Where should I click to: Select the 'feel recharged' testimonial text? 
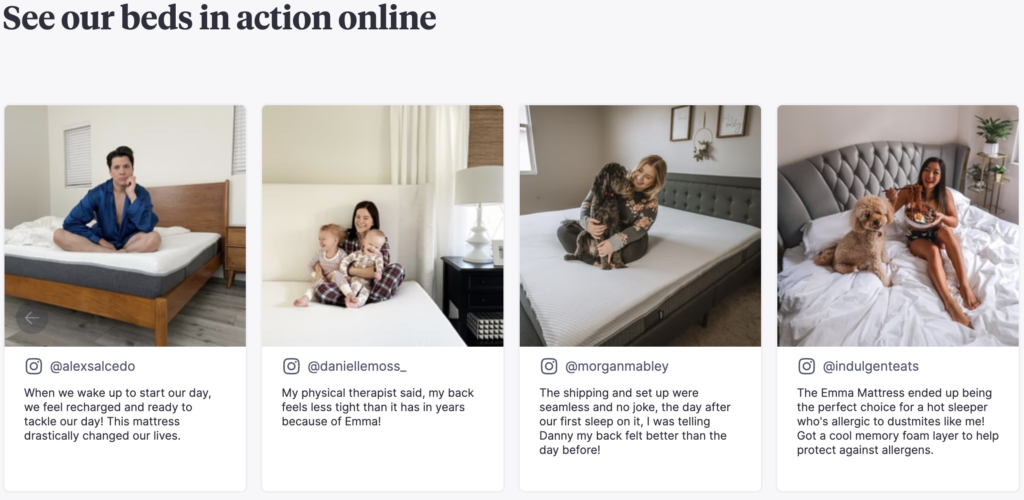pos(118,414)
